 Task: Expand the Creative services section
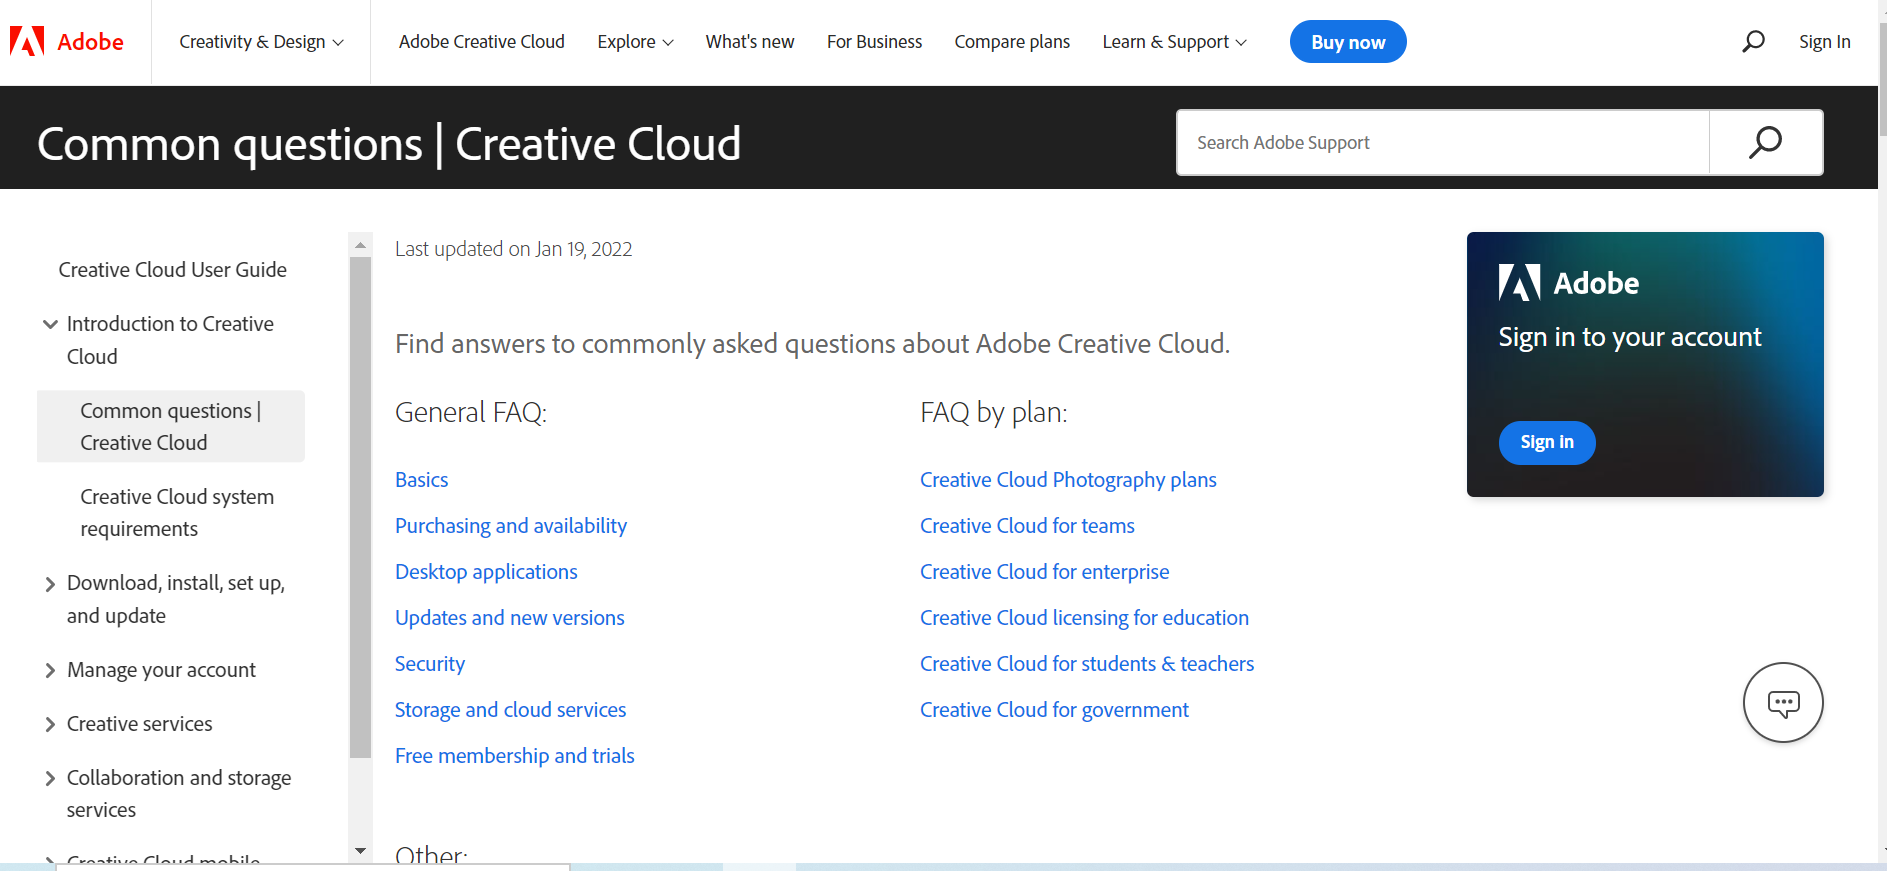(50, 724)
